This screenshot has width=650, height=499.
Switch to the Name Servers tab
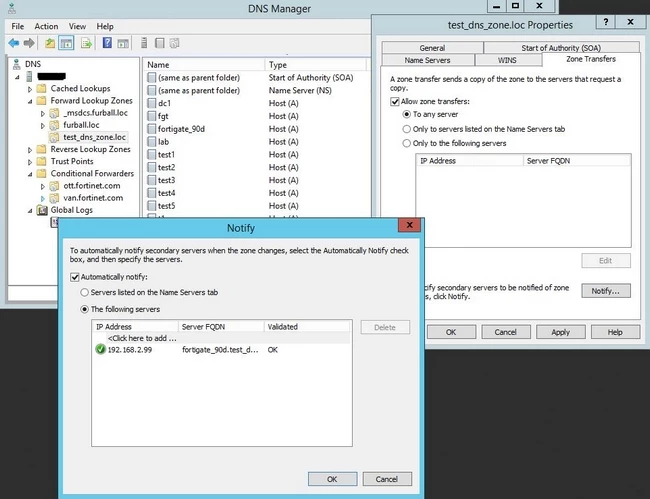click(427, 60)
